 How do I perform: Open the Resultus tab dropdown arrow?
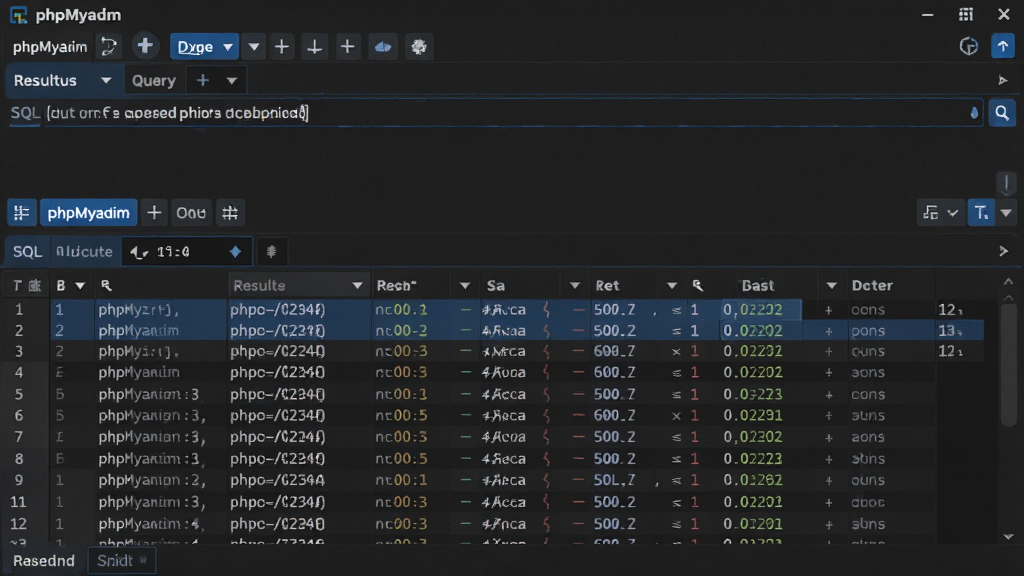tap(106, 80)
